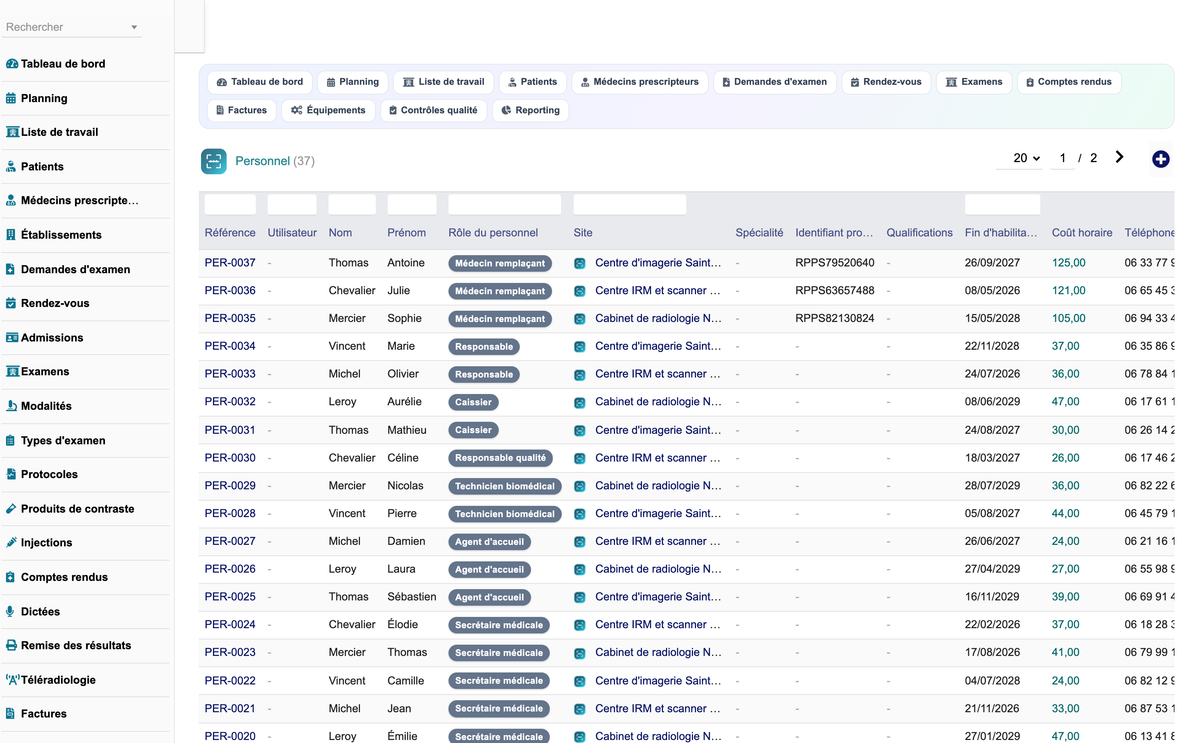Click Secrétaire médicale badge for PER-0022
This screenshot has width=1200, height=743.
pyautogui.click(x=499, y=681)
